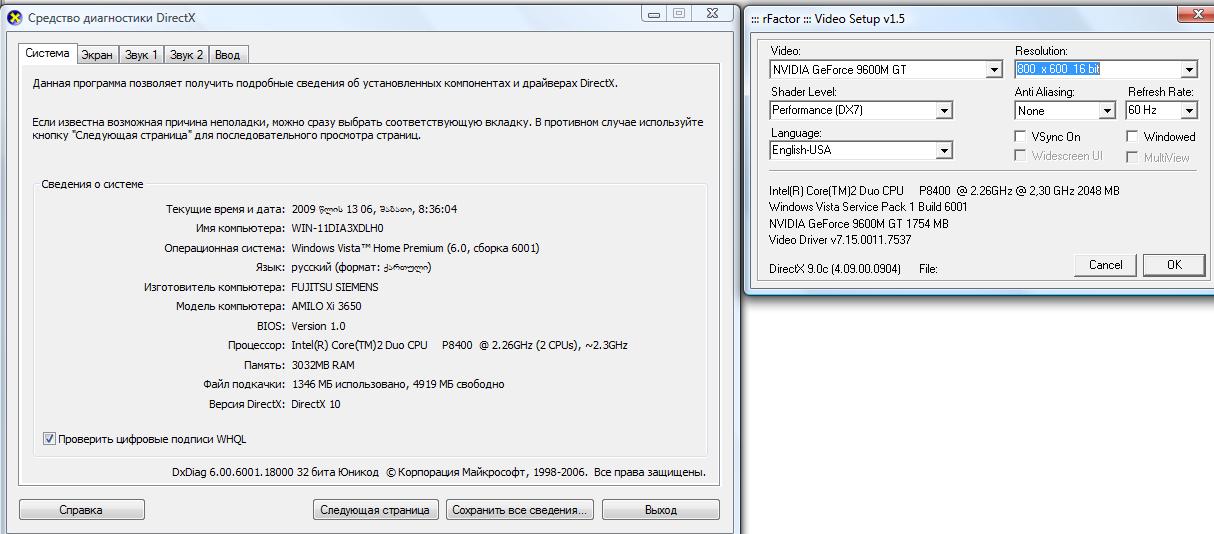
Task: Click the NVIDIA GeForce 9600M GT 1754 MB line
Action: [859, 224]
